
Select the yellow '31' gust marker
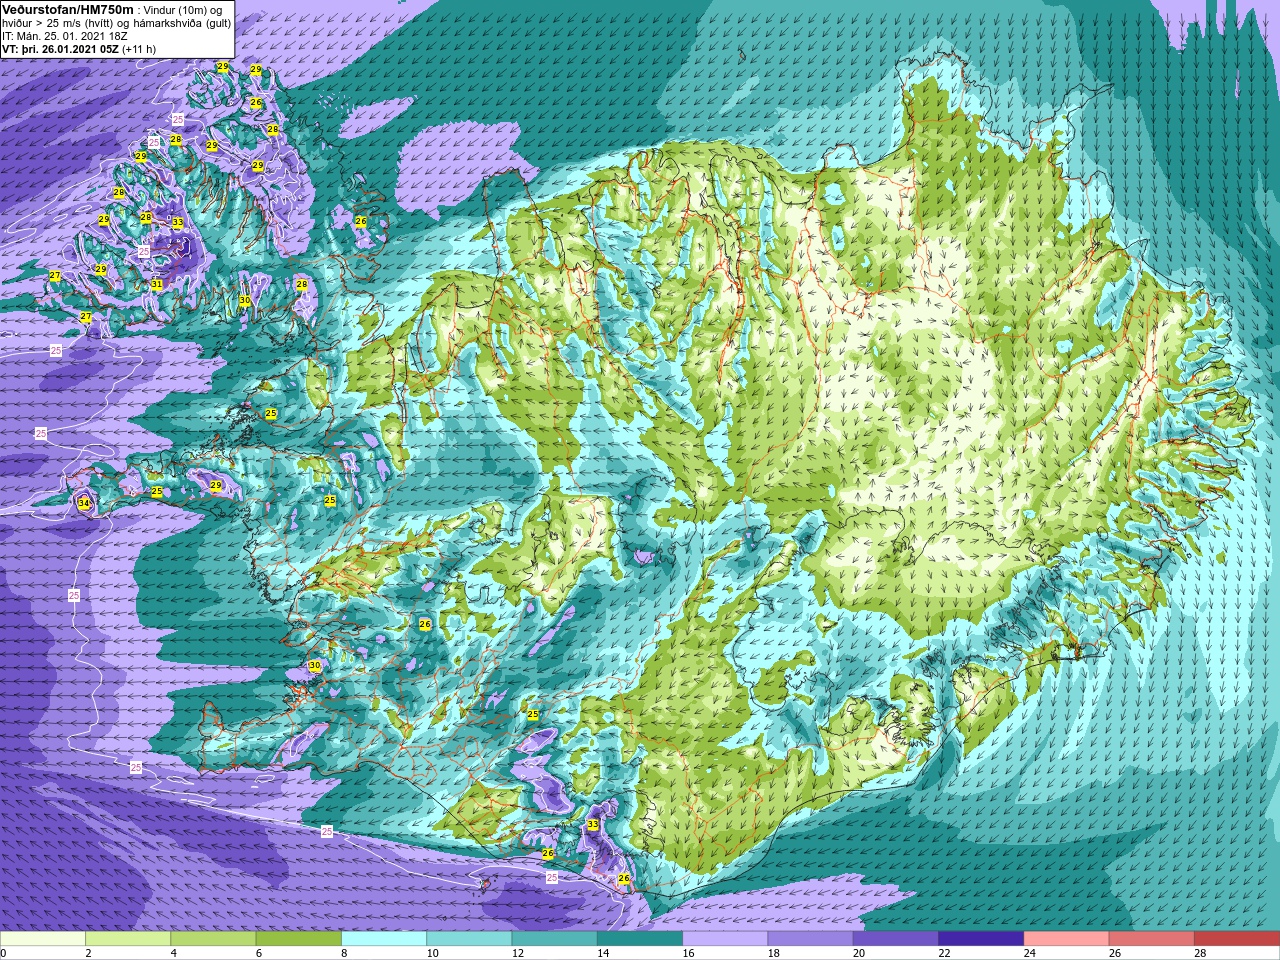tap(157, 284)
